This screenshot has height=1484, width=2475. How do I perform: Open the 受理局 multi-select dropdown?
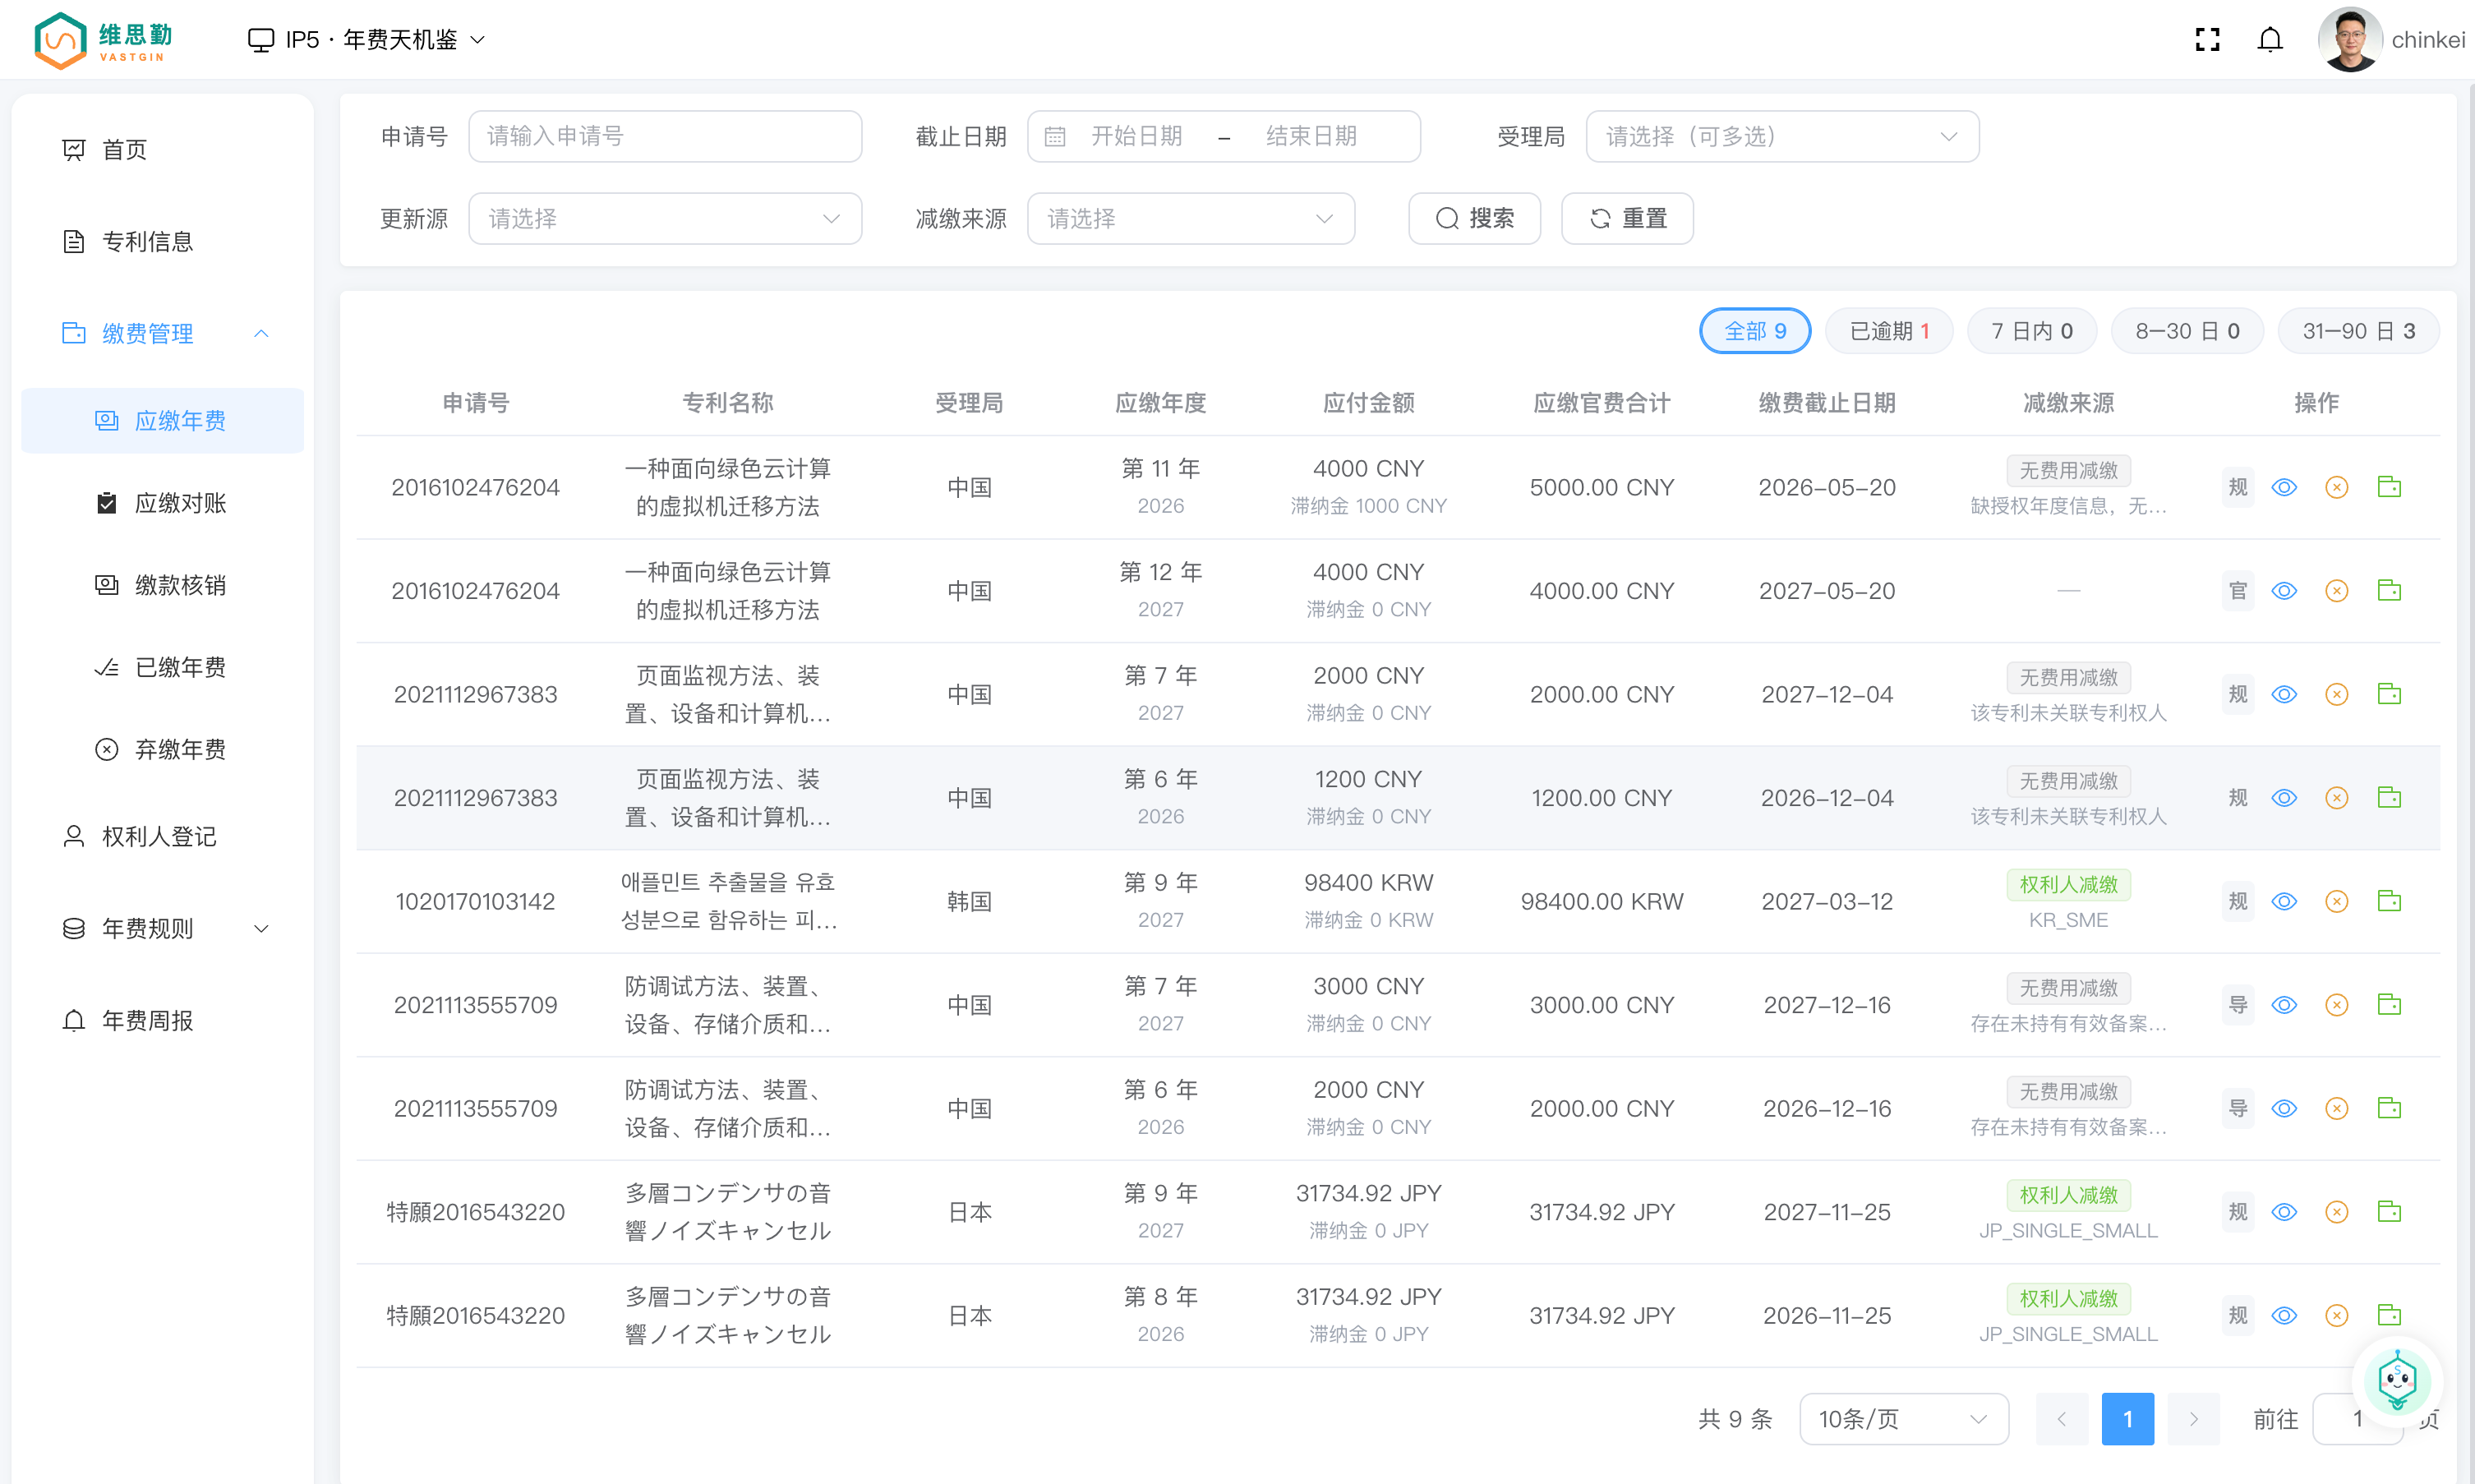[1781, 136]
